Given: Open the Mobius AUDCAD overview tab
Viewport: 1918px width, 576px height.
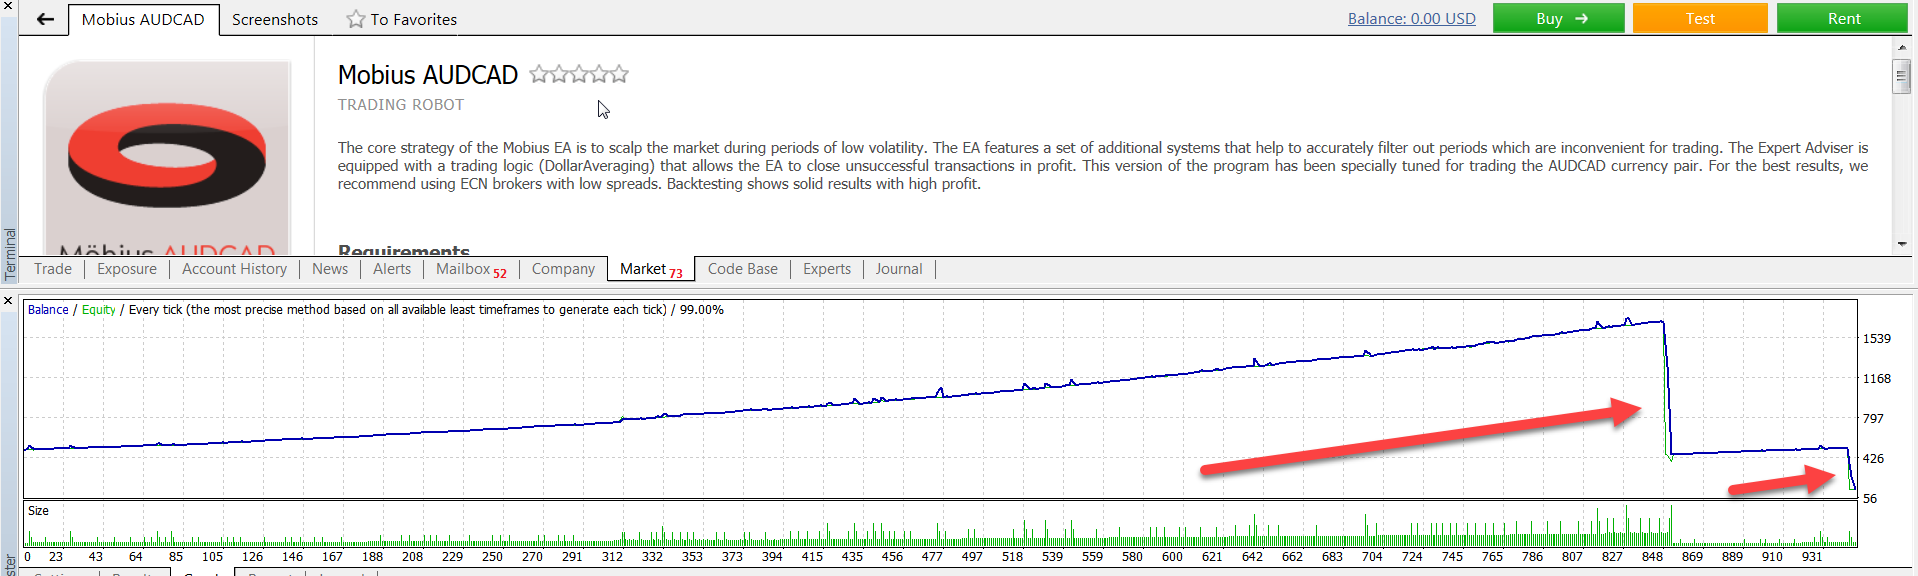Looking at the screenshot, I should [x=143, y=19].
